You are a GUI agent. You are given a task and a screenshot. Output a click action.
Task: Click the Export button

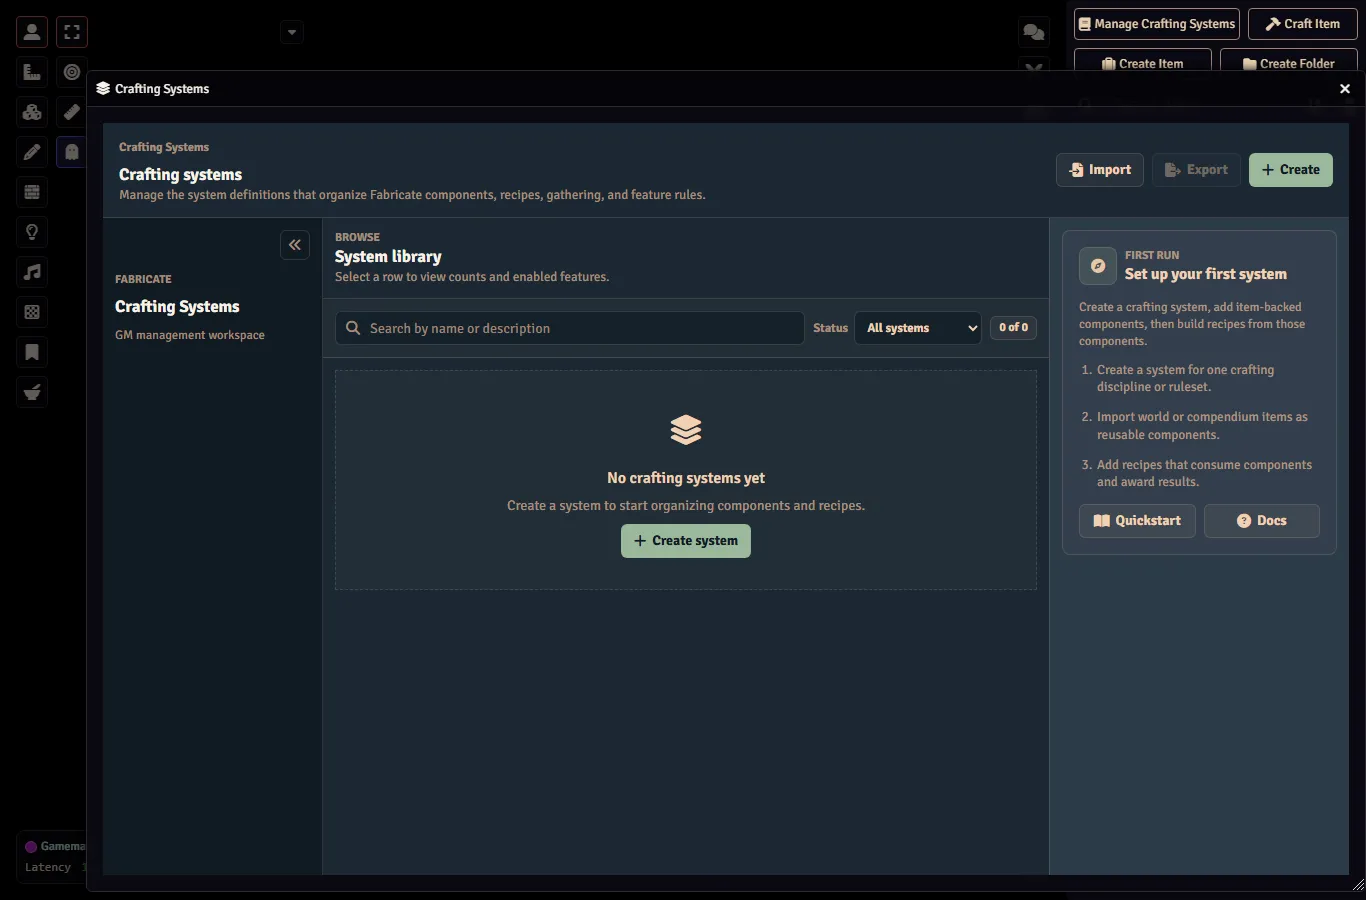[1196, 170]
